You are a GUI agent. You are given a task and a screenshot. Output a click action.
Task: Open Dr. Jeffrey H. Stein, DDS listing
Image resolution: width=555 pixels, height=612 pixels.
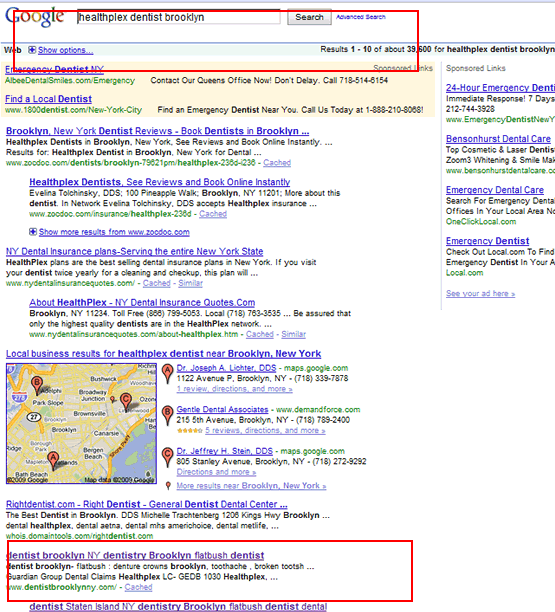point(224,451)
